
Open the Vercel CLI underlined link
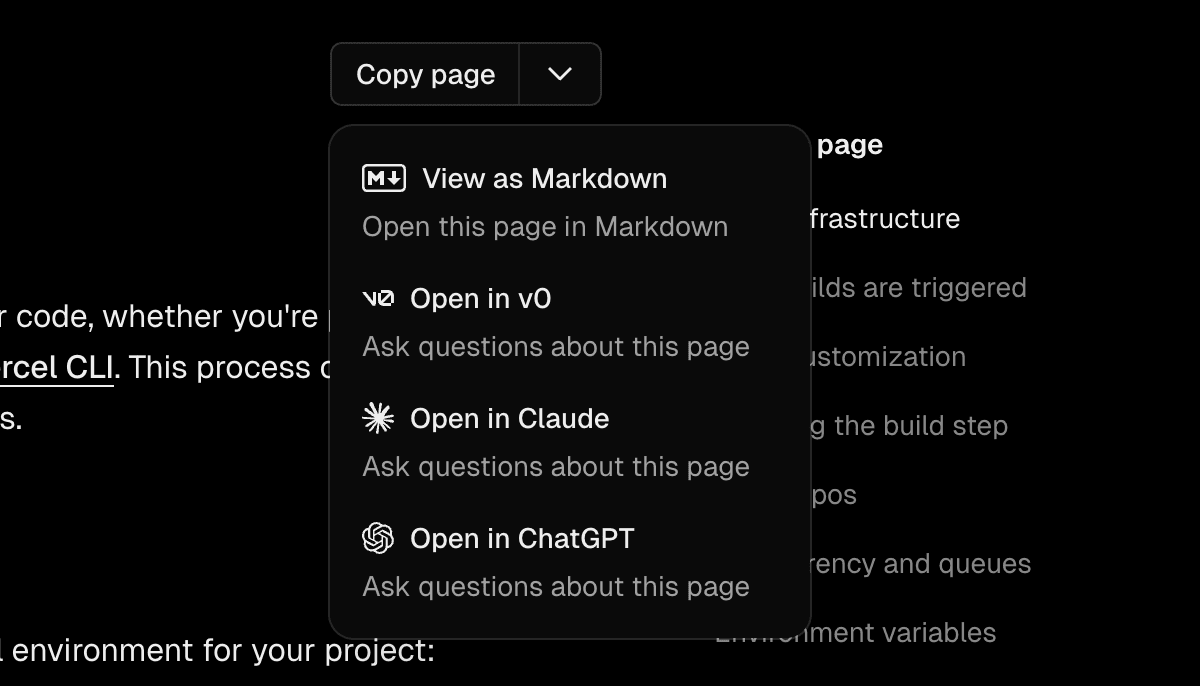[x=56, y=368]
